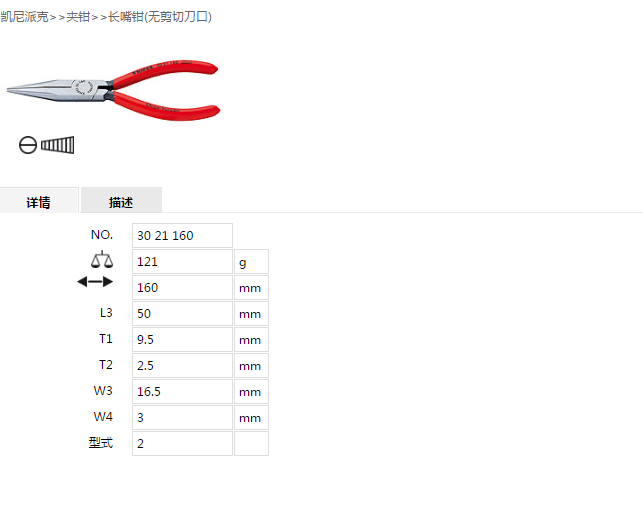Click the g unit cell beside weight
The height and width of the screenshot is (509, 643).
(x=251, y=262)
